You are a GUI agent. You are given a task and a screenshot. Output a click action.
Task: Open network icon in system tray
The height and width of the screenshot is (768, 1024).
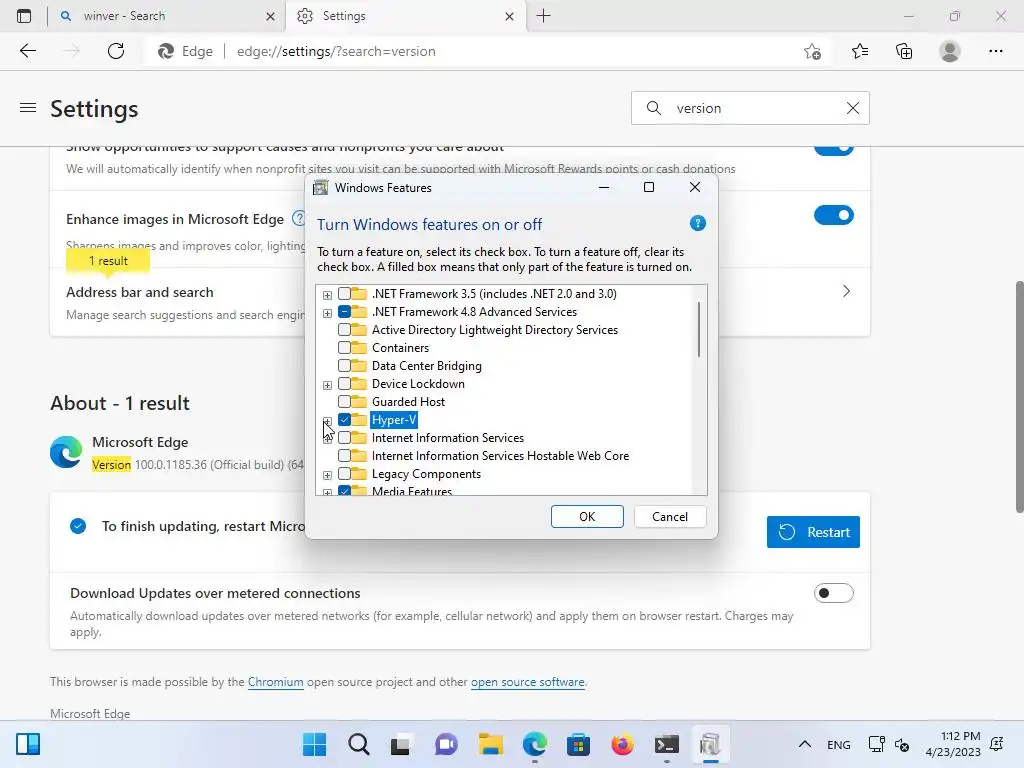[876, 744]
